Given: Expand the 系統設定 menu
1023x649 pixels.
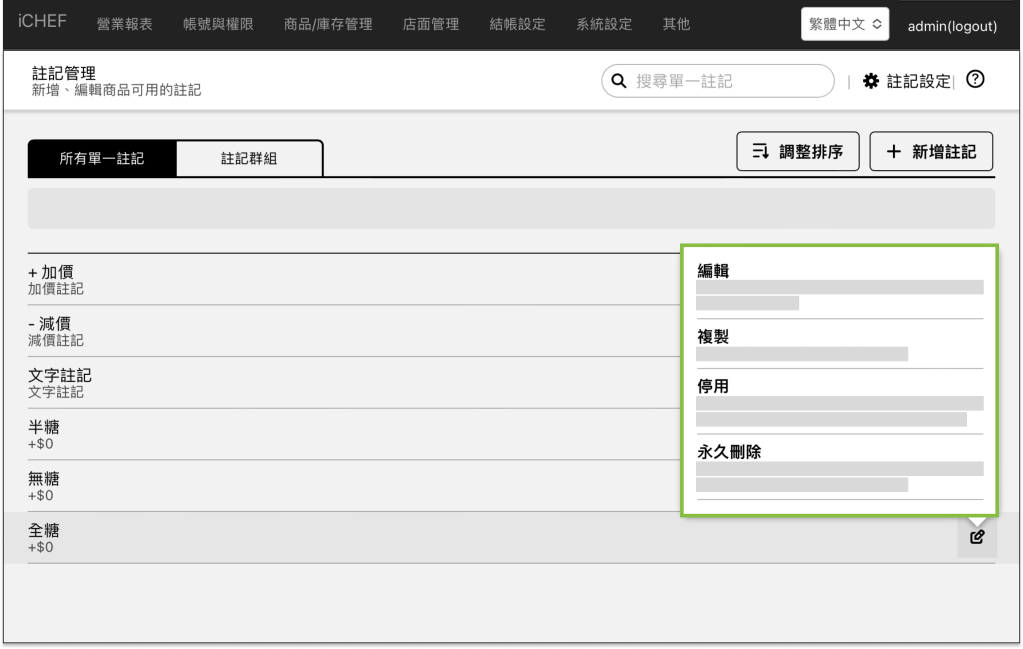Looking at the screenshot, I should pos(604,24).
